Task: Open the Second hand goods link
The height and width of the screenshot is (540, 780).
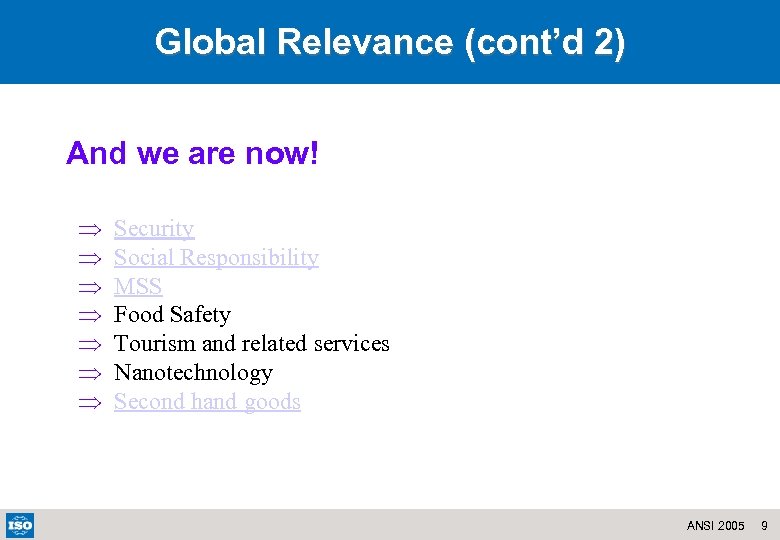Action: pos(207,402)
